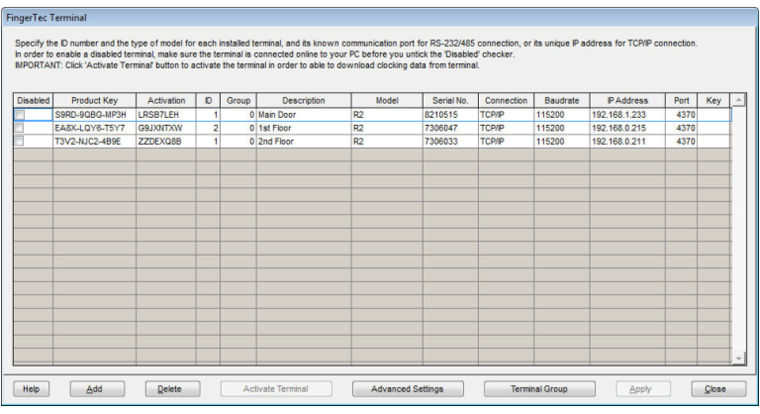The image size is (760, 414).
Task: Select TCP/IP connection cell in 1st Floor row
Action: click(506, 128)
